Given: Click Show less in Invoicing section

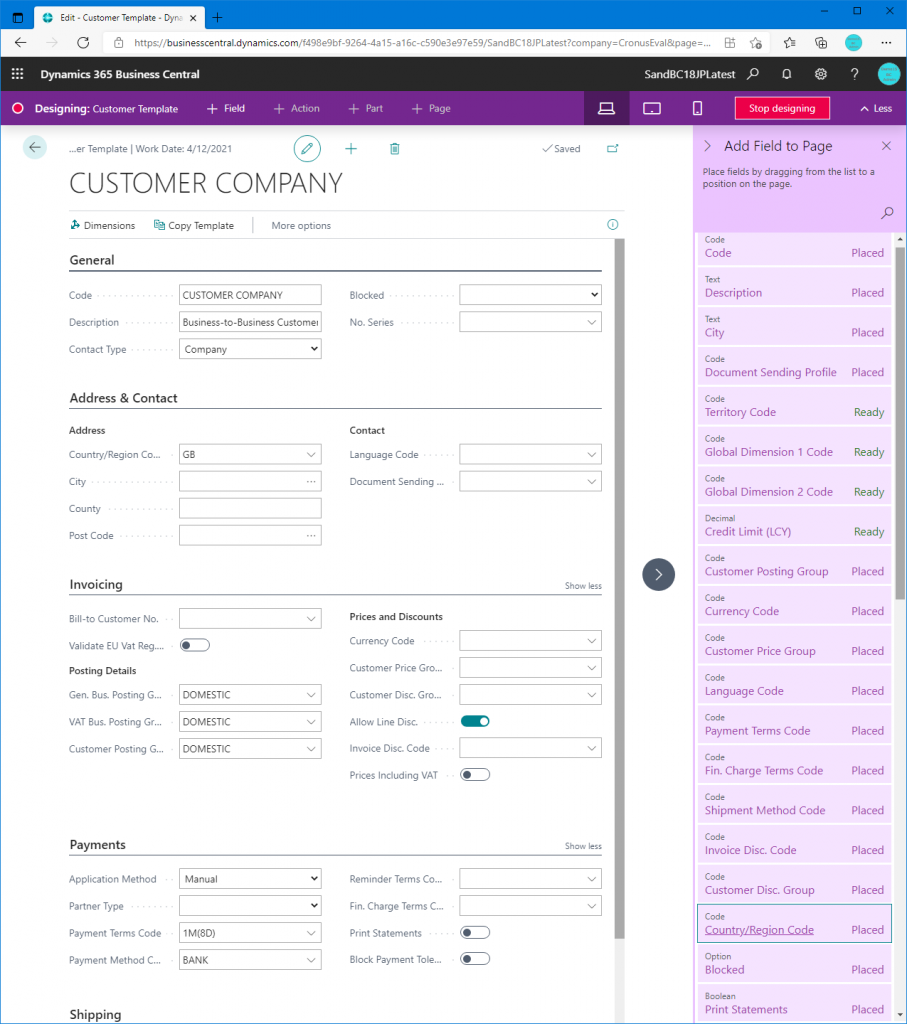Looking at the screenshot, I should (x=583, y=586).
